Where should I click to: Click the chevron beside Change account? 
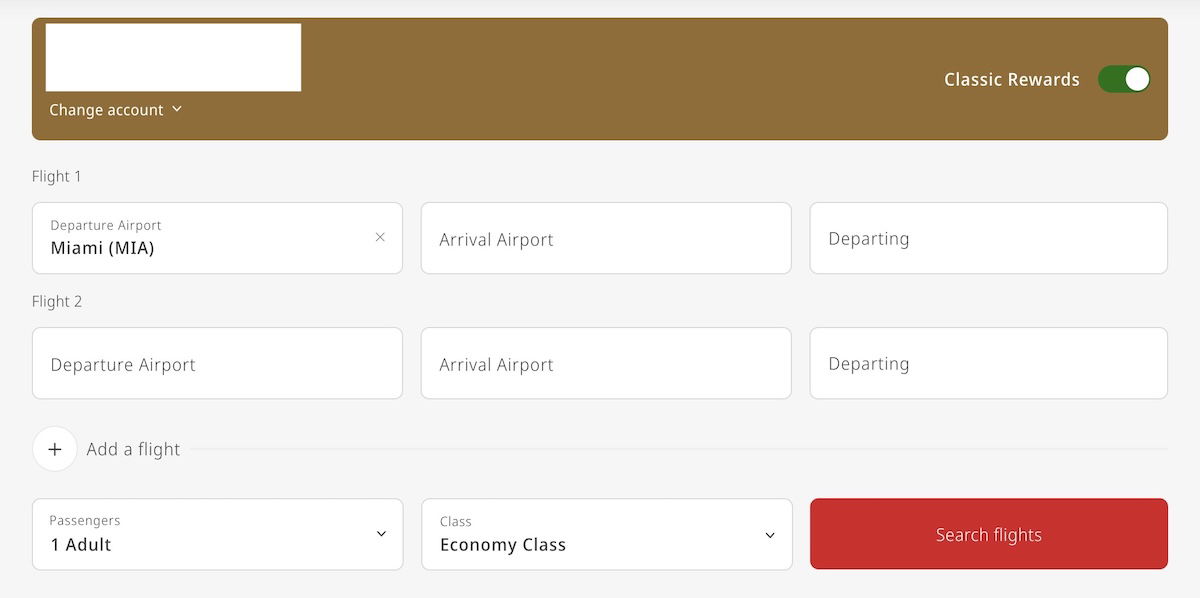coord(177,109)
